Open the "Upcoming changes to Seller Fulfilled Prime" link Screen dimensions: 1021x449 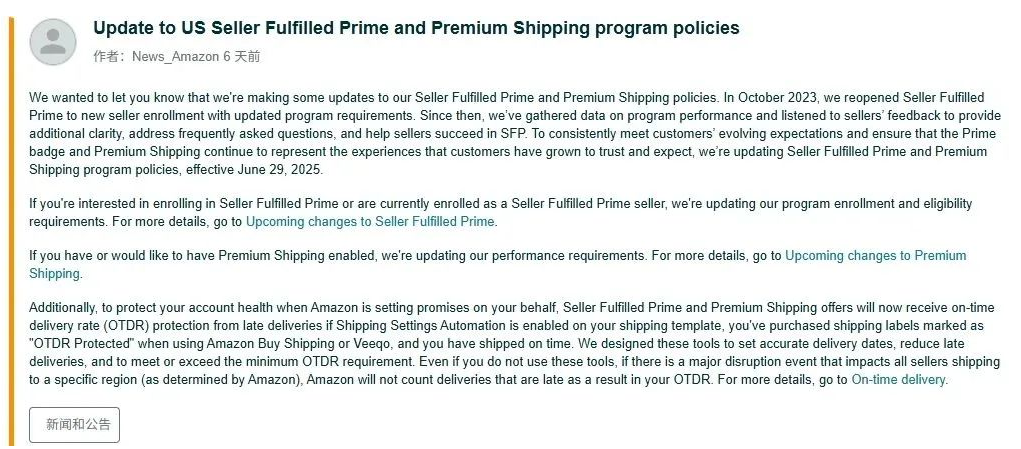[x=370, y=221]
